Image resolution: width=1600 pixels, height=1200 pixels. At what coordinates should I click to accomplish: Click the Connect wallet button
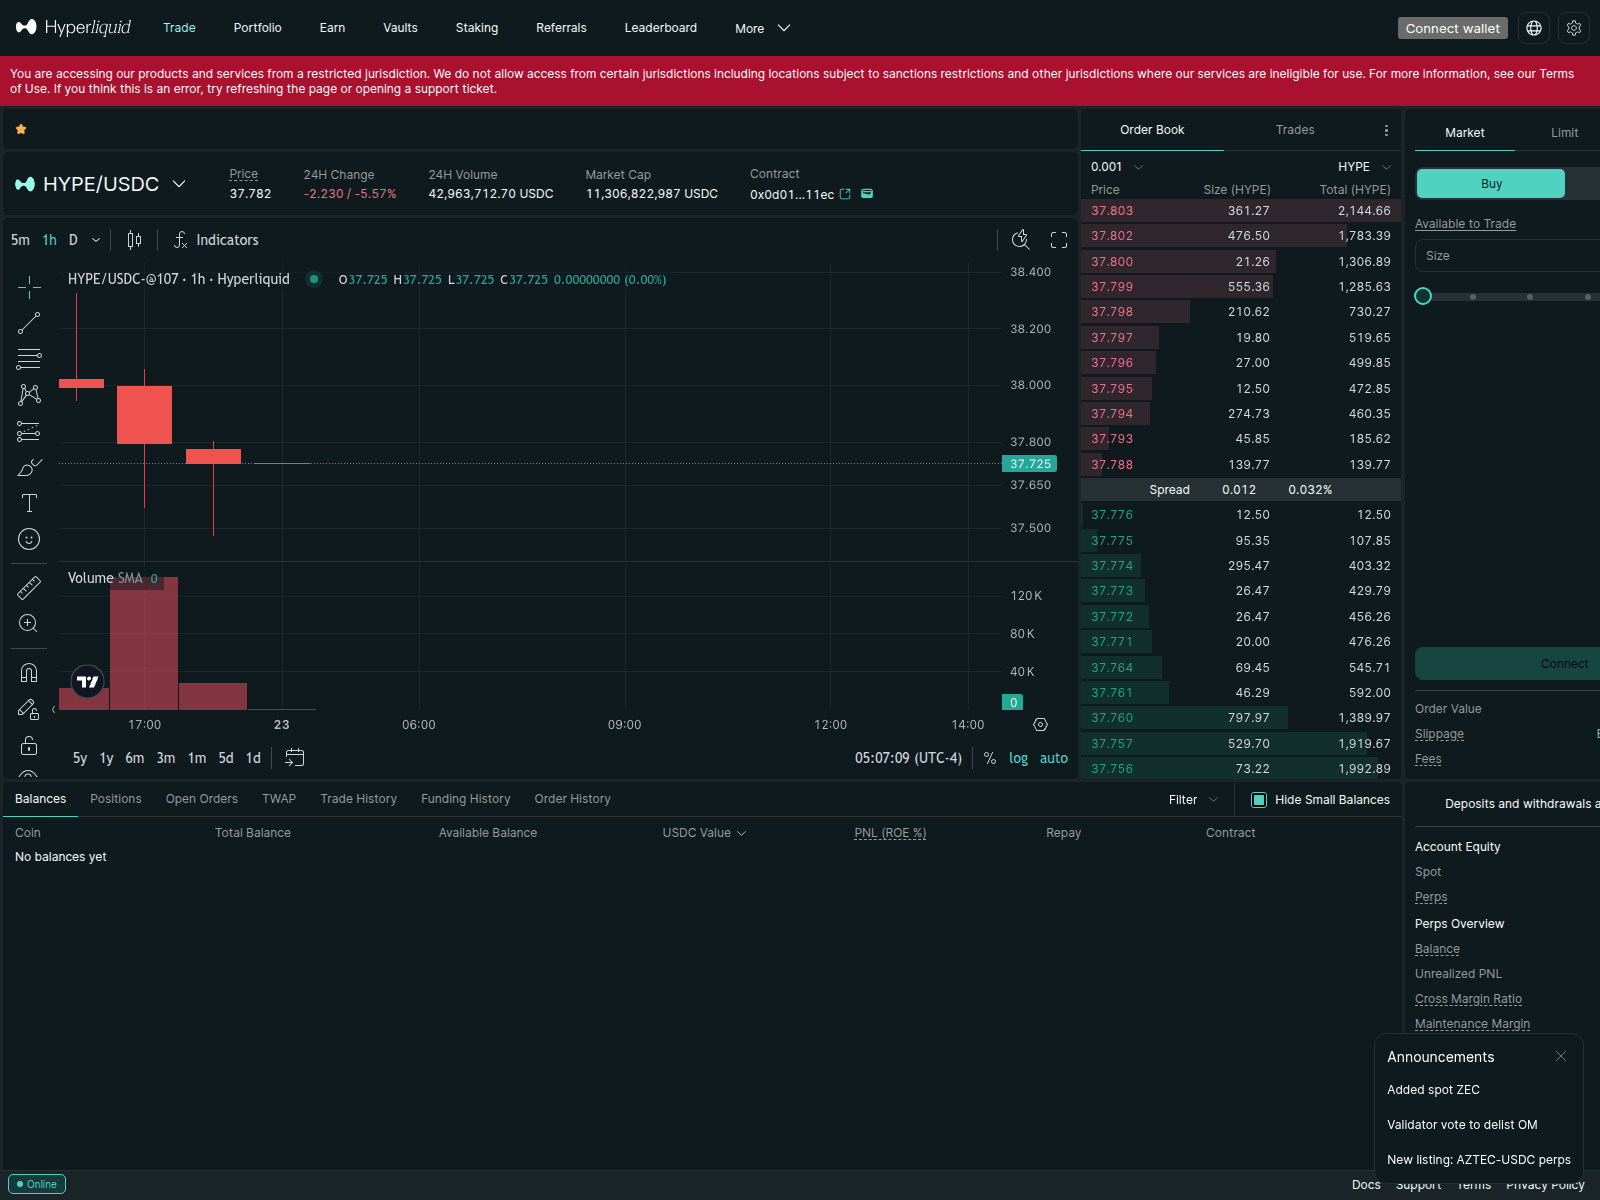click(1452, 28)
